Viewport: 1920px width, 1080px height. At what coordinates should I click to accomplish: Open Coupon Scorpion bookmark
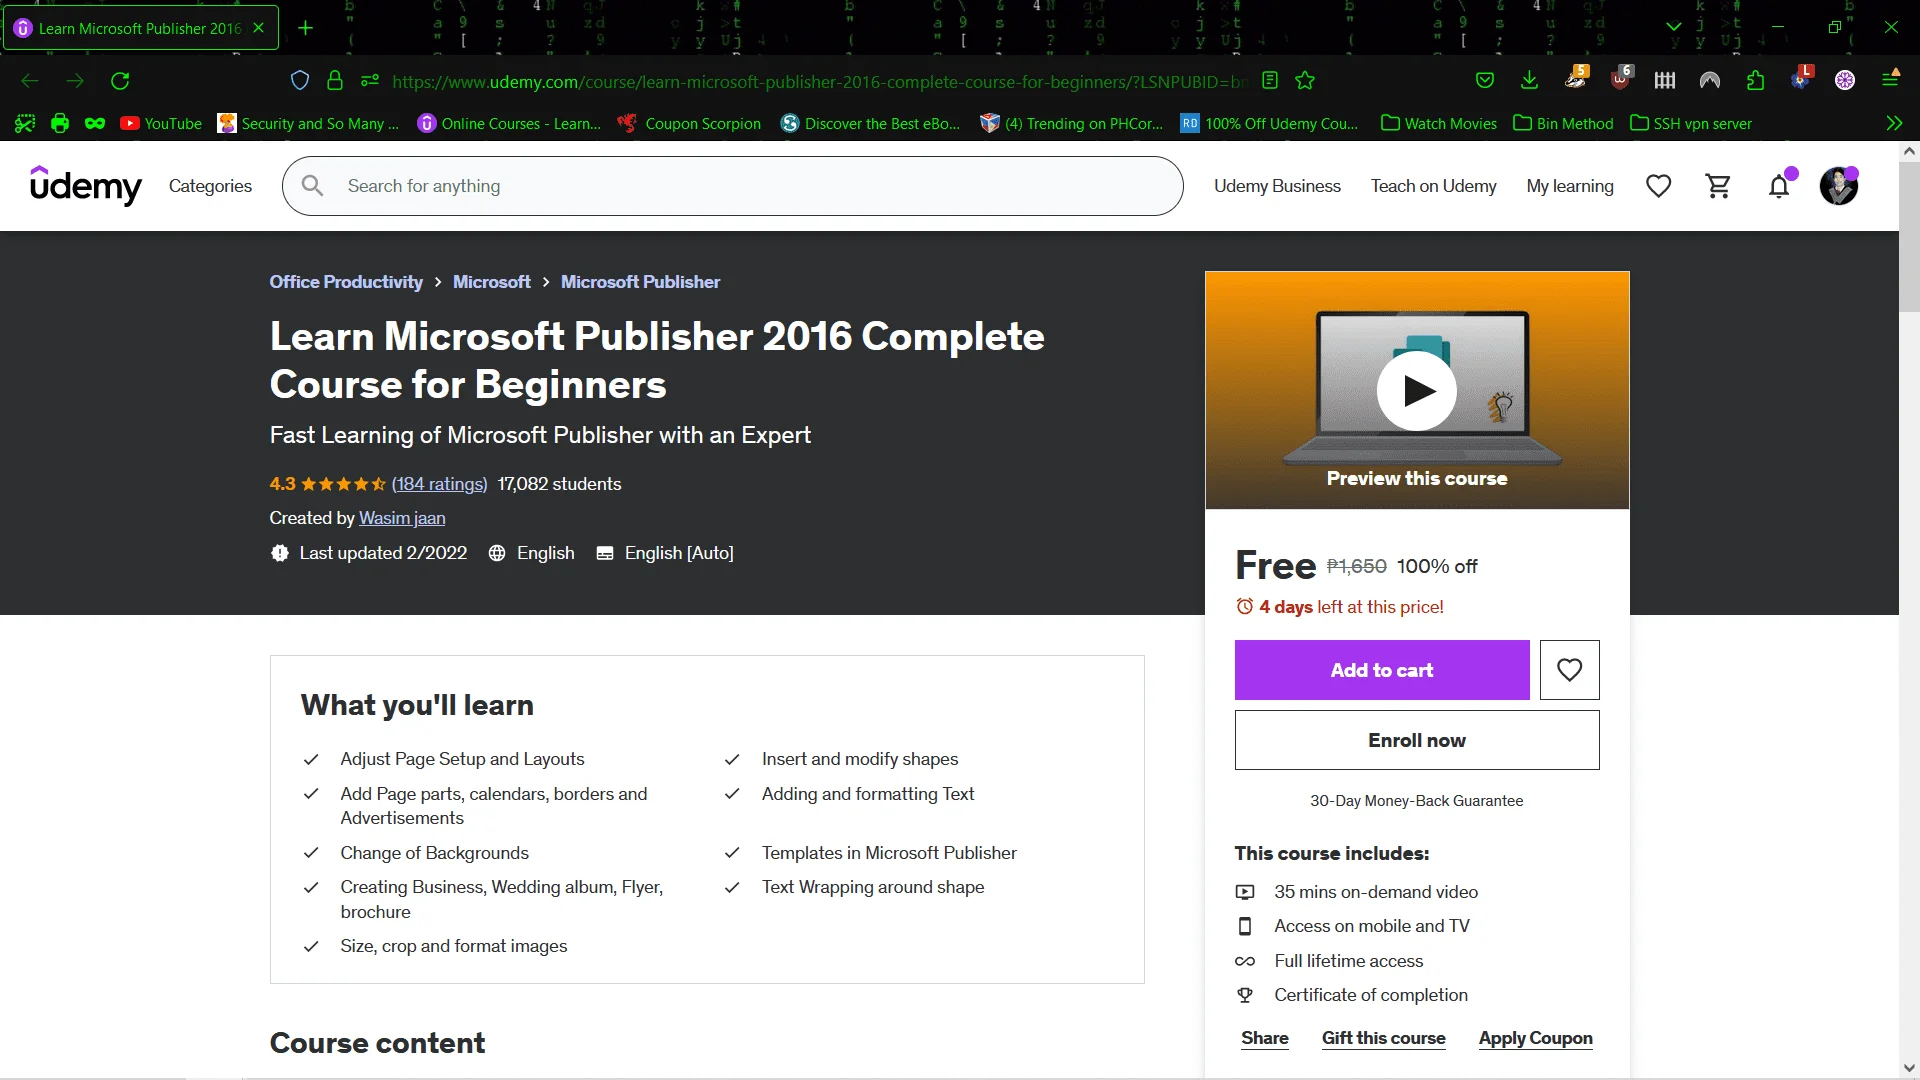tap(689, 124)
